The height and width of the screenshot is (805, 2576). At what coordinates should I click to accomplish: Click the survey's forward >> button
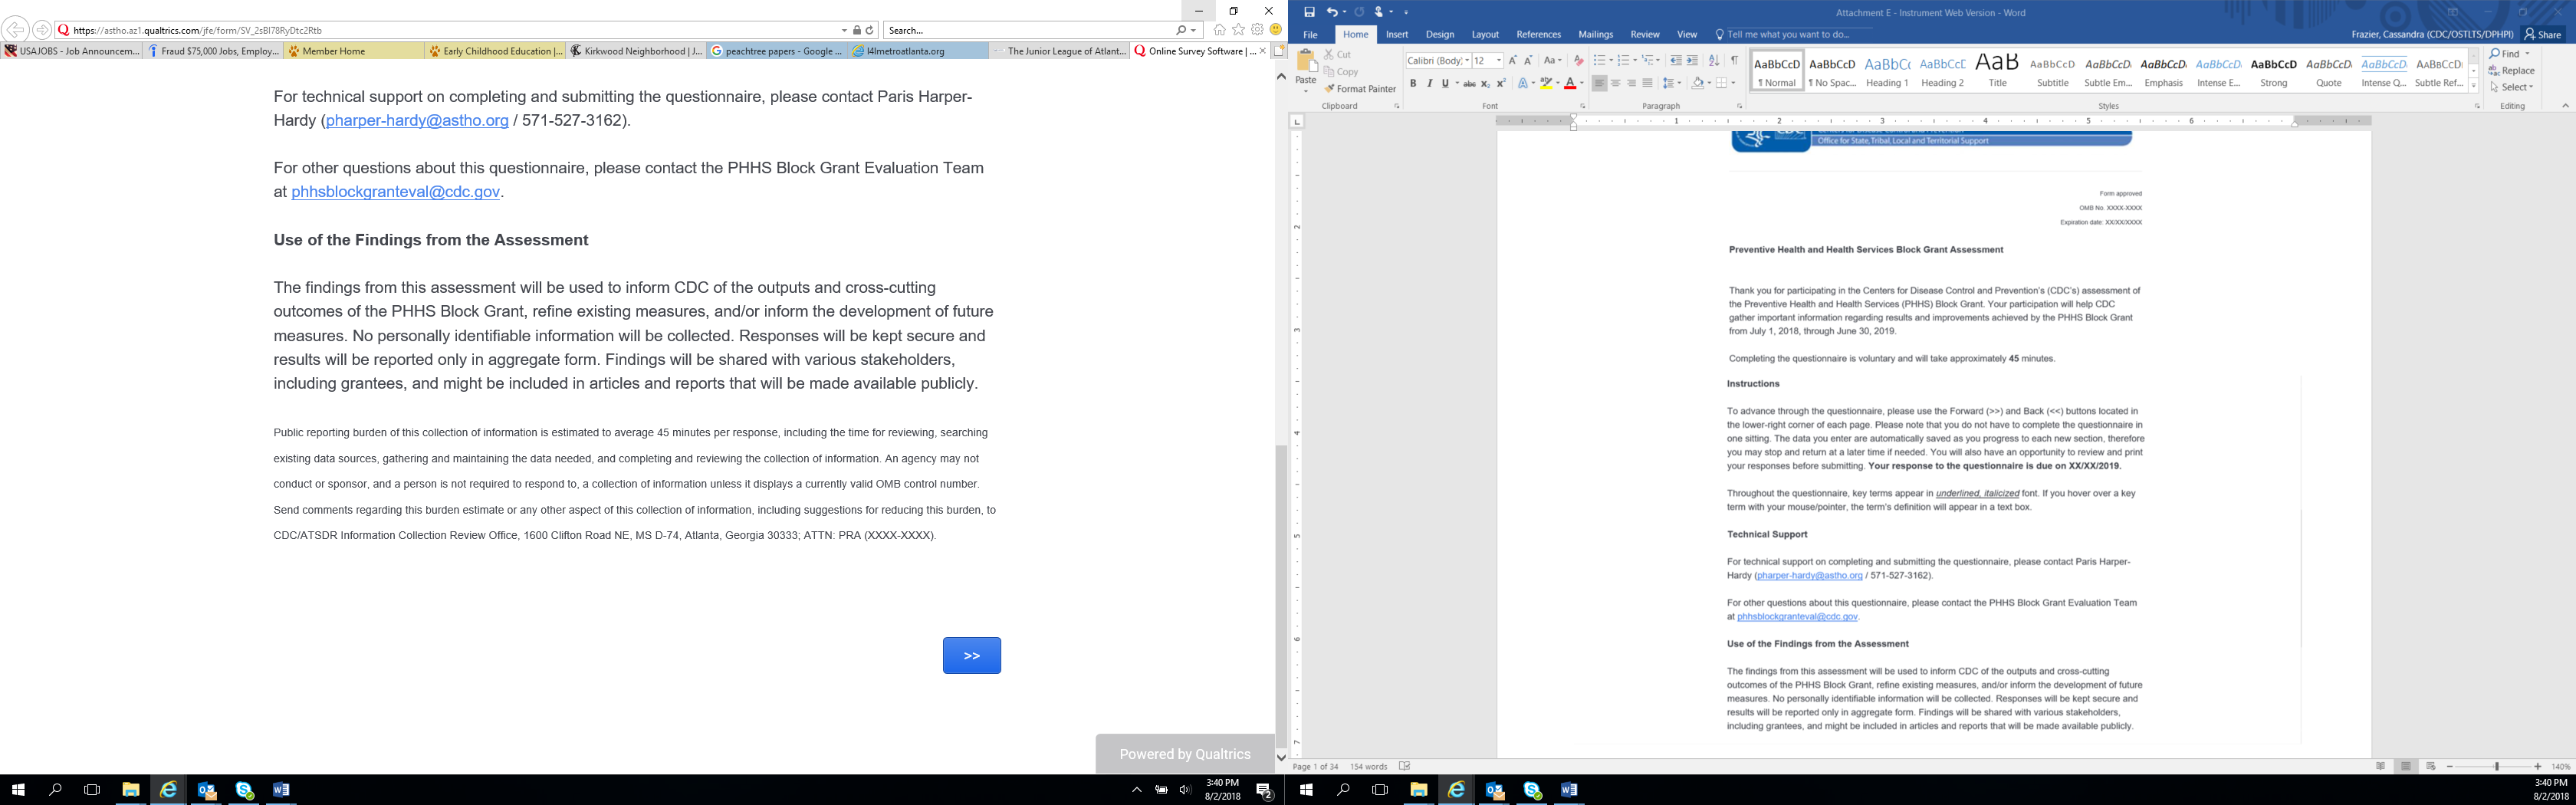972,656
